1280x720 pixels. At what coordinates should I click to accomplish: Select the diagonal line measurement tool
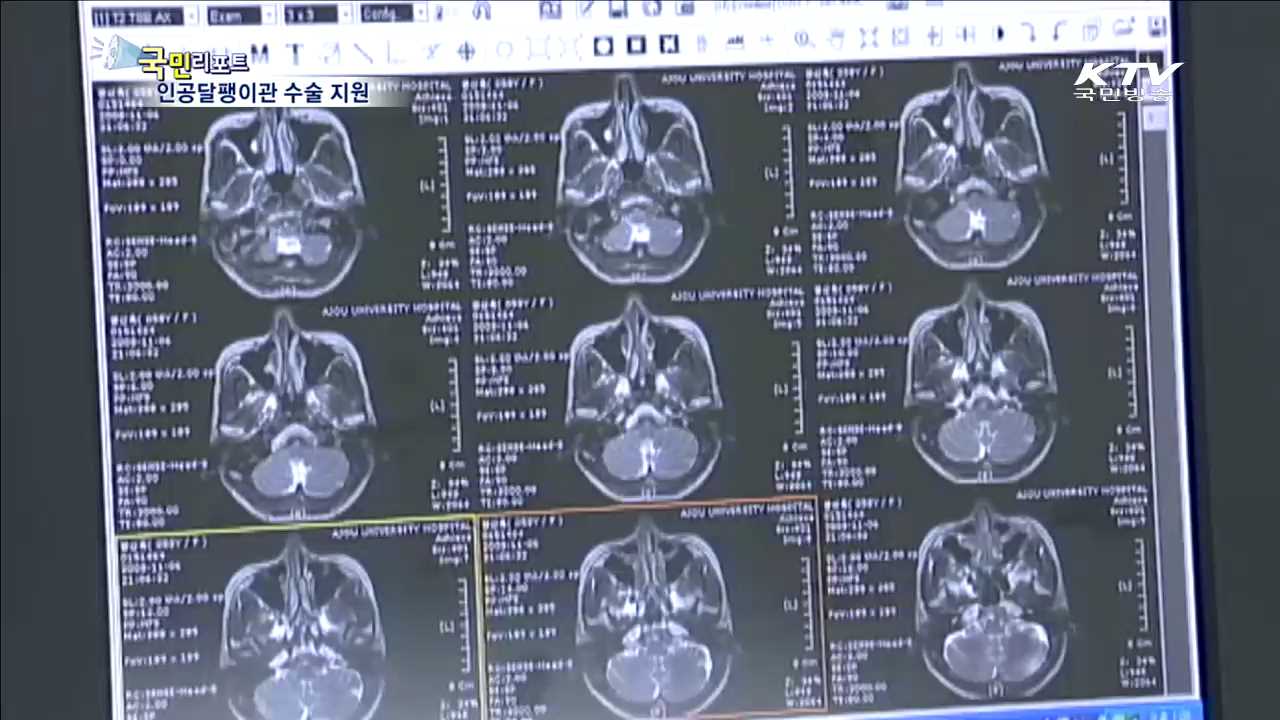point(362,51)
